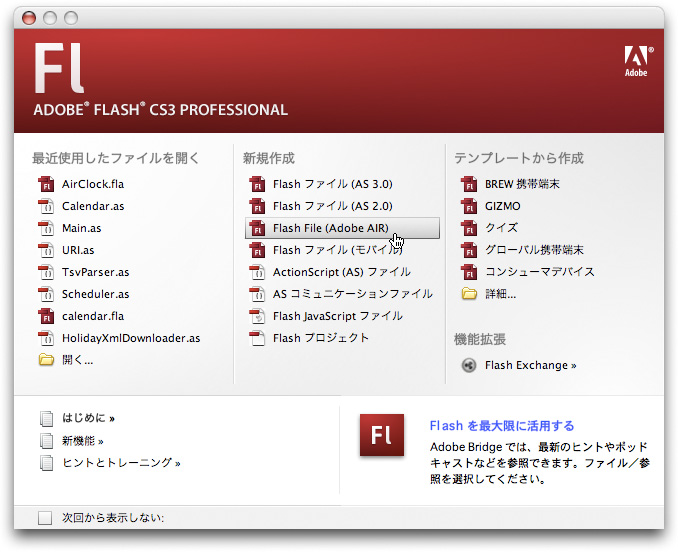Click the icon for Flash ファイル (モバイル)
Screen dimensions: 678x552
point(257,250)
